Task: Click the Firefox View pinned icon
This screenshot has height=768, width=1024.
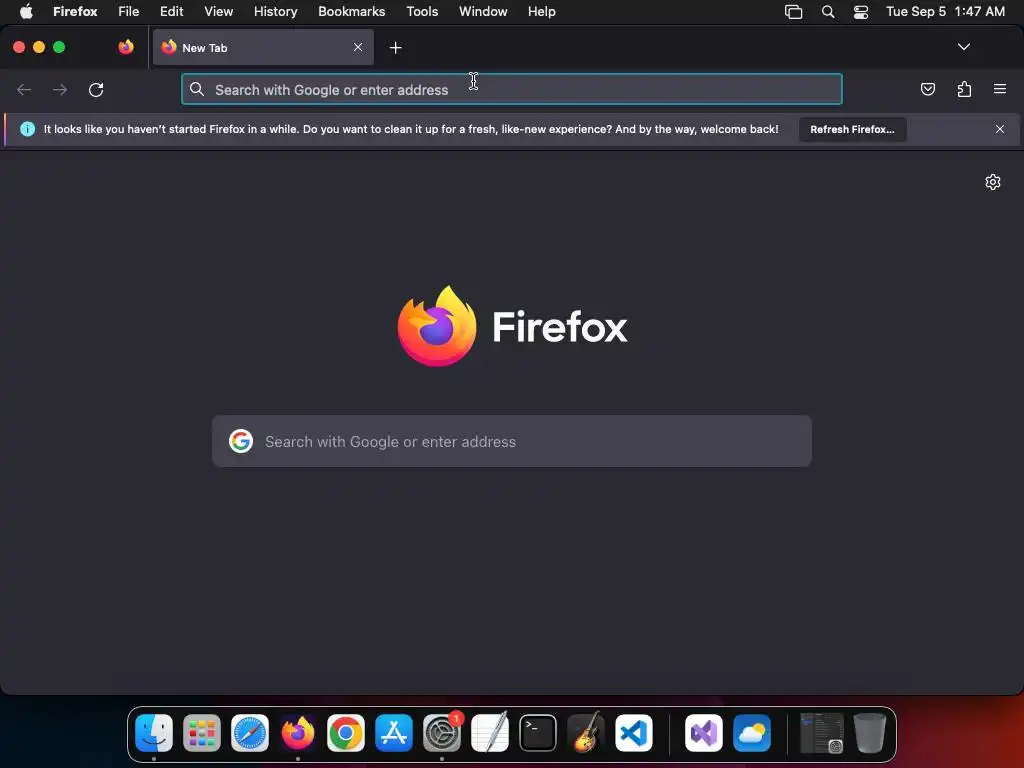Action: 126,47
